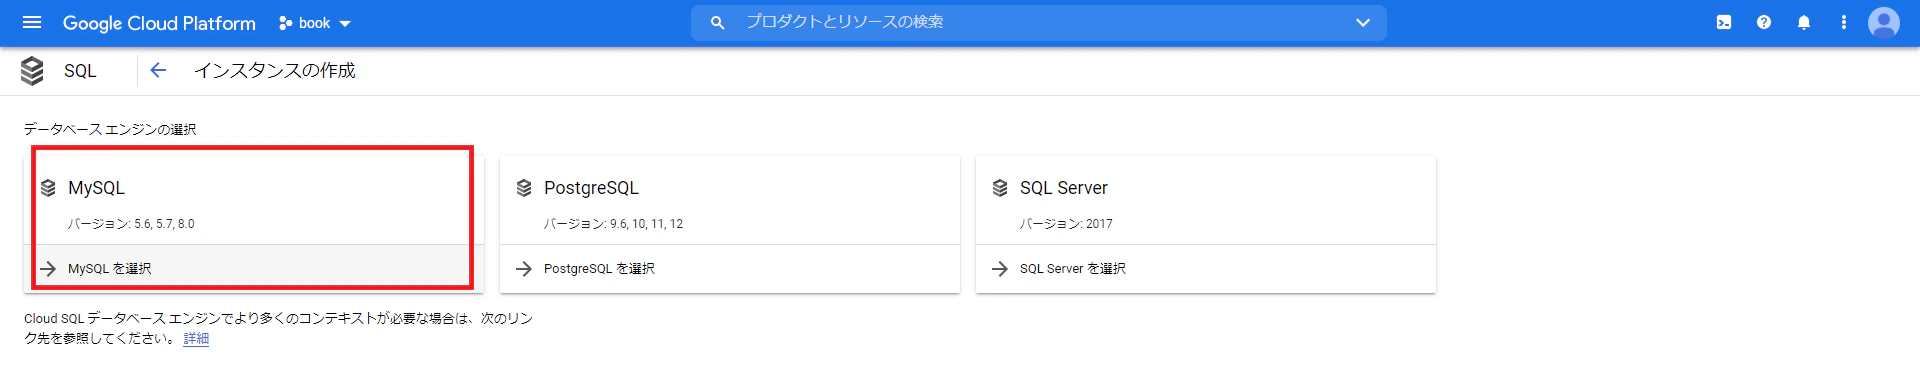Choose MySQL を選択 button
This screenshot has width=1920, height=384.
point(254,269)
